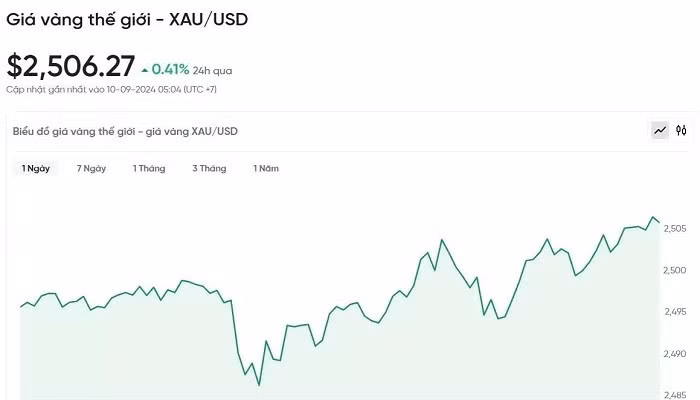This screenshot has height=400, width=700.
Task: Click the $2,506.27 gold price figure
Action: click(x=70, y=66)
